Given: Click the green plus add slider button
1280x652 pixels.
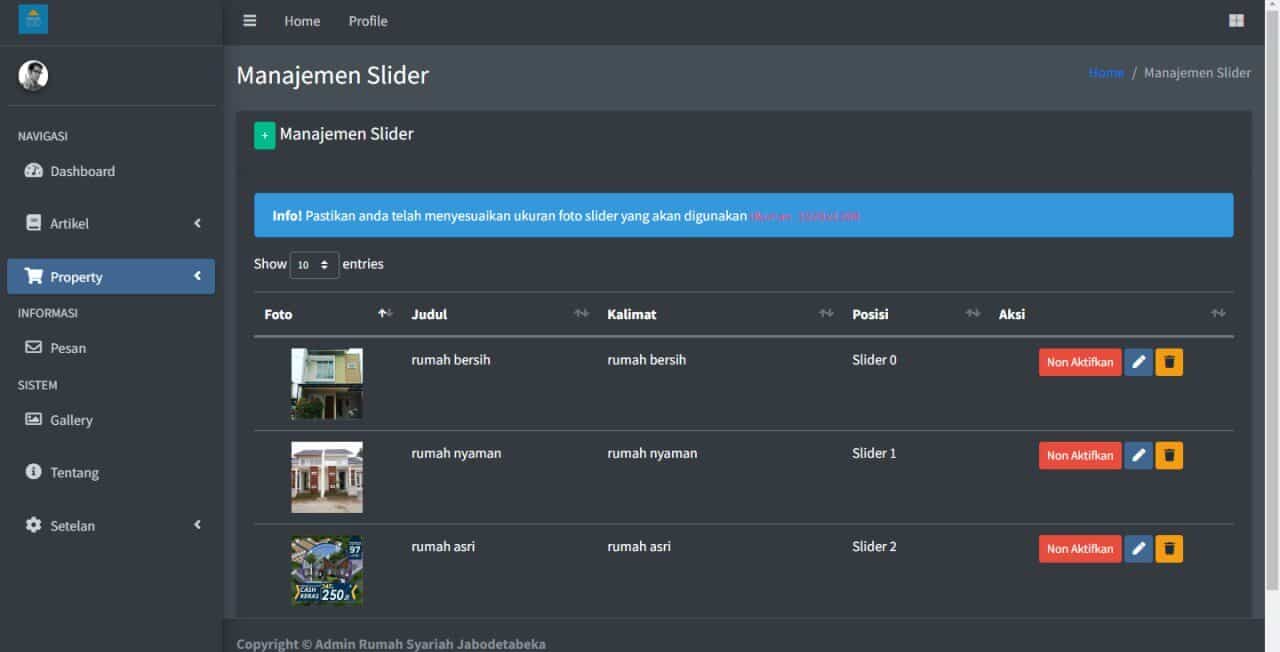Looking at the screenshot, I should [264, 136].
